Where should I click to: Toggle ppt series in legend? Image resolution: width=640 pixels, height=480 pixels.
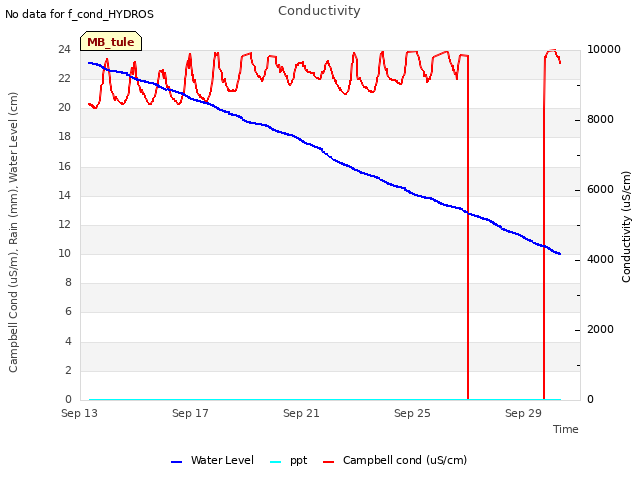pyautogui.click(x=289, y=460)
